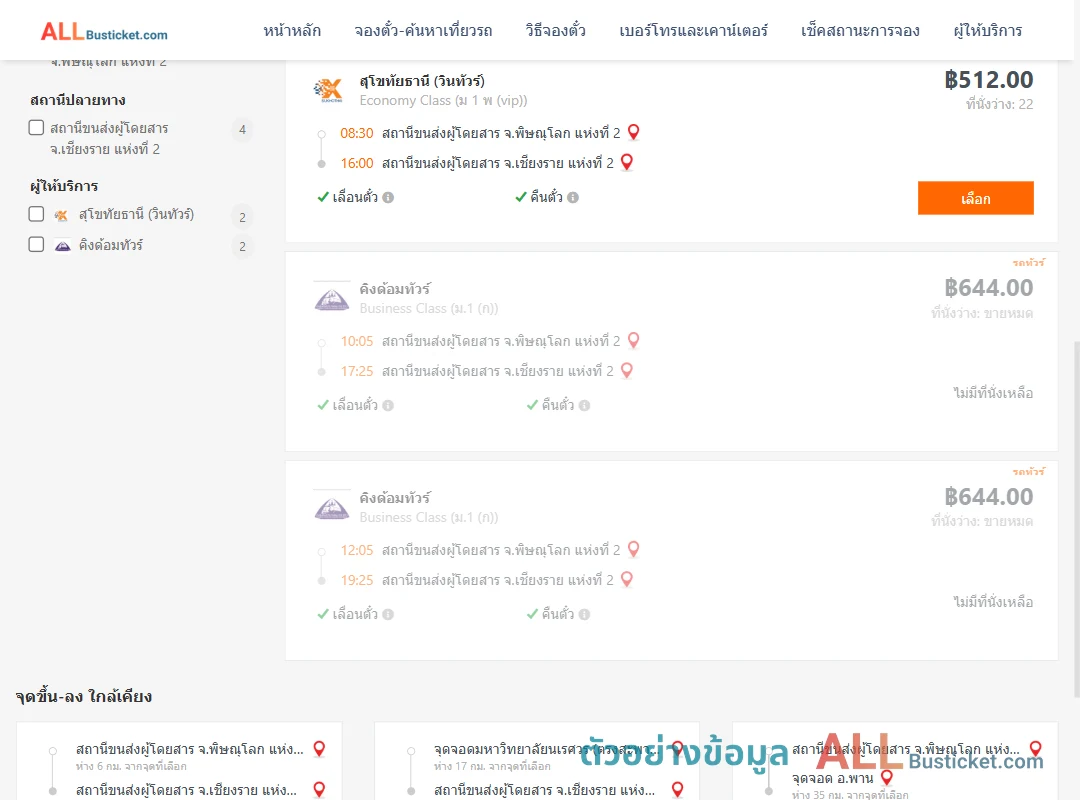This screenshot has width=1080, height=800.
Task: Click map pin for 12:05 พิษณุโลก departure
Action: (x=634, y=548)
